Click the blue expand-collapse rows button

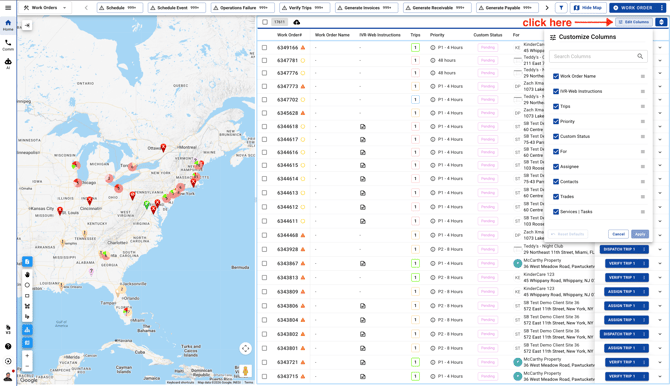tap(661, 22)
